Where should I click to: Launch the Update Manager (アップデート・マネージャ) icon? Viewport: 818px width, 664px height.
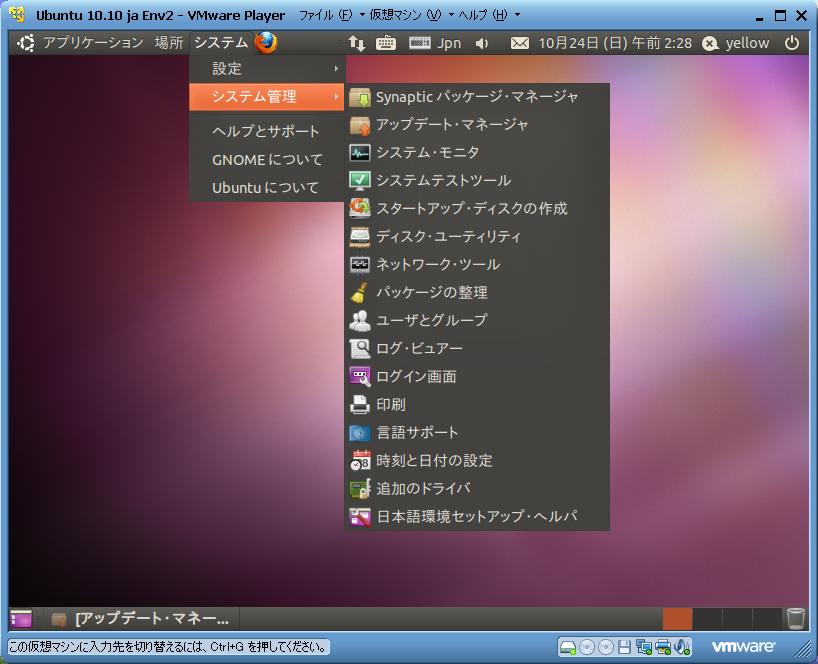pos(359,125)
